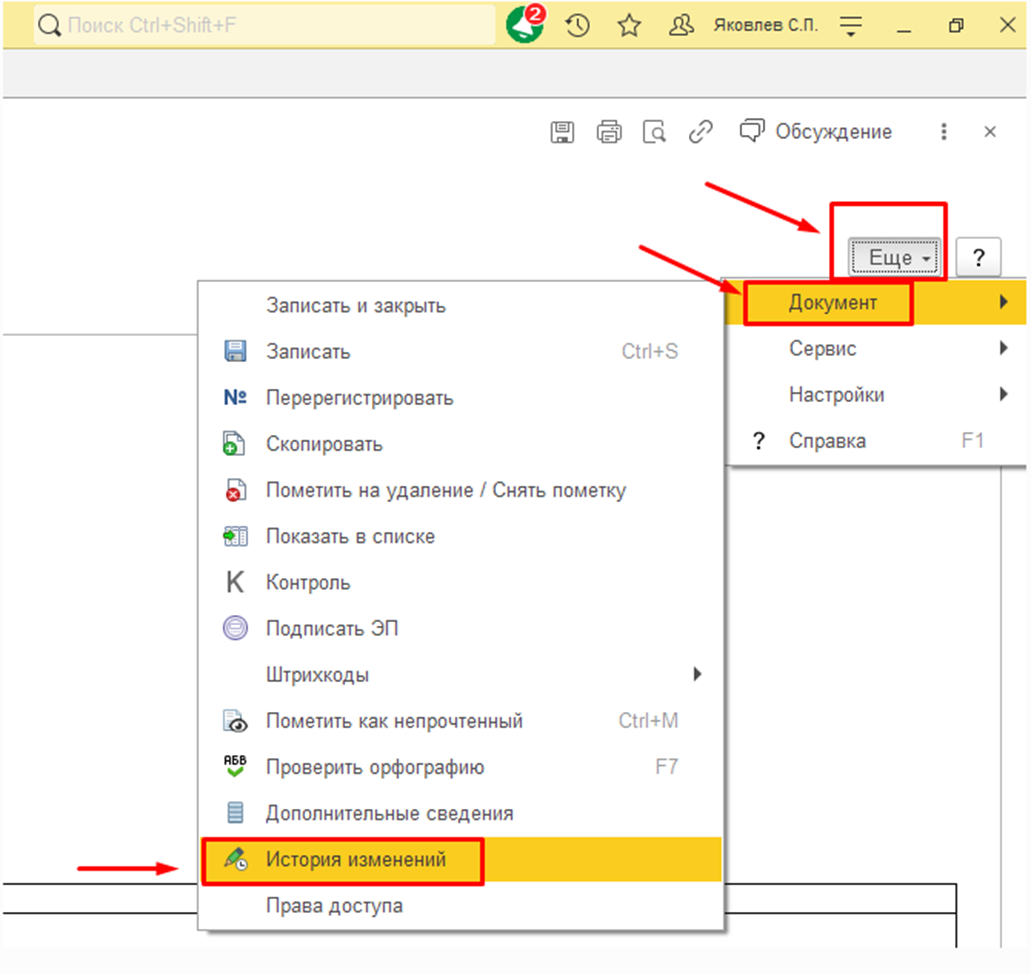Click the № icon for Перерегистрировать
Viewport: 1031px width, 974px height.
pyautogui.click(x=235, y=397)
